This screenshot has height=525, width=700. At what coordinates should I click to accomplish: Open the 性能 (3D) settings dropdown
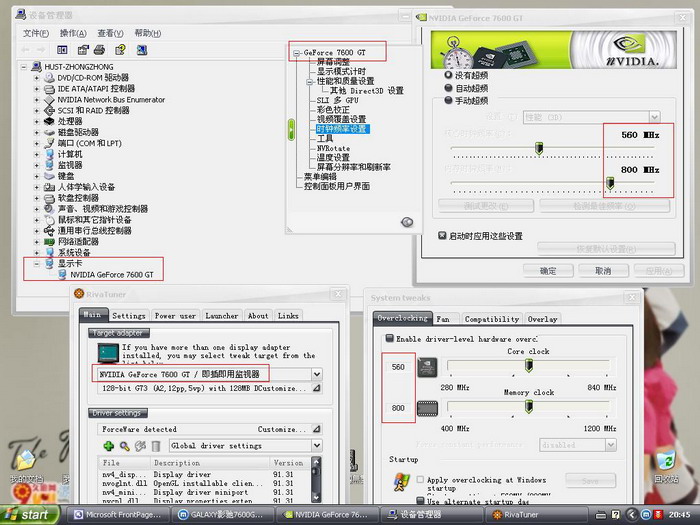654,117
